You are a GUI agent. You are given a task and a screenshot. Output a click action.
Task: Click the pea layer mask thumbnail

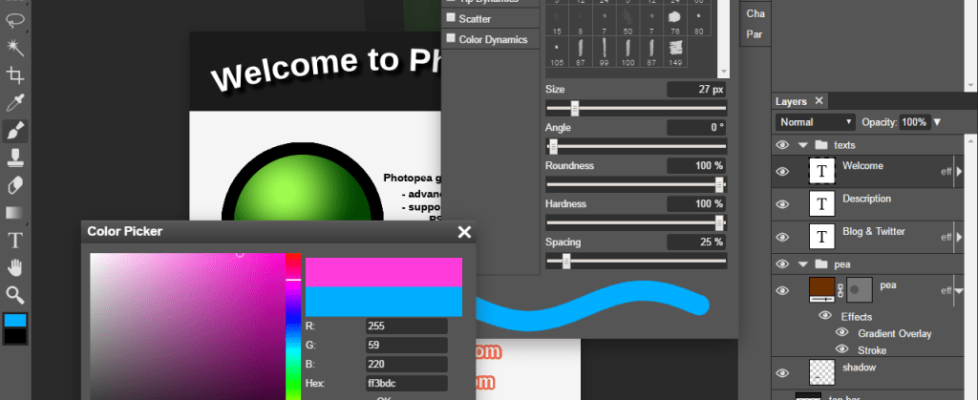pos(859,290)
